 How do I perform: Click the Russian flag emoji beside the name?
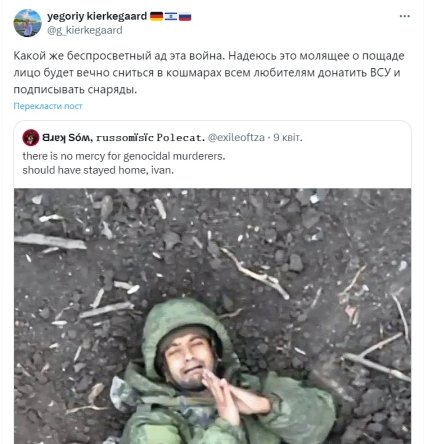(185, 16)
